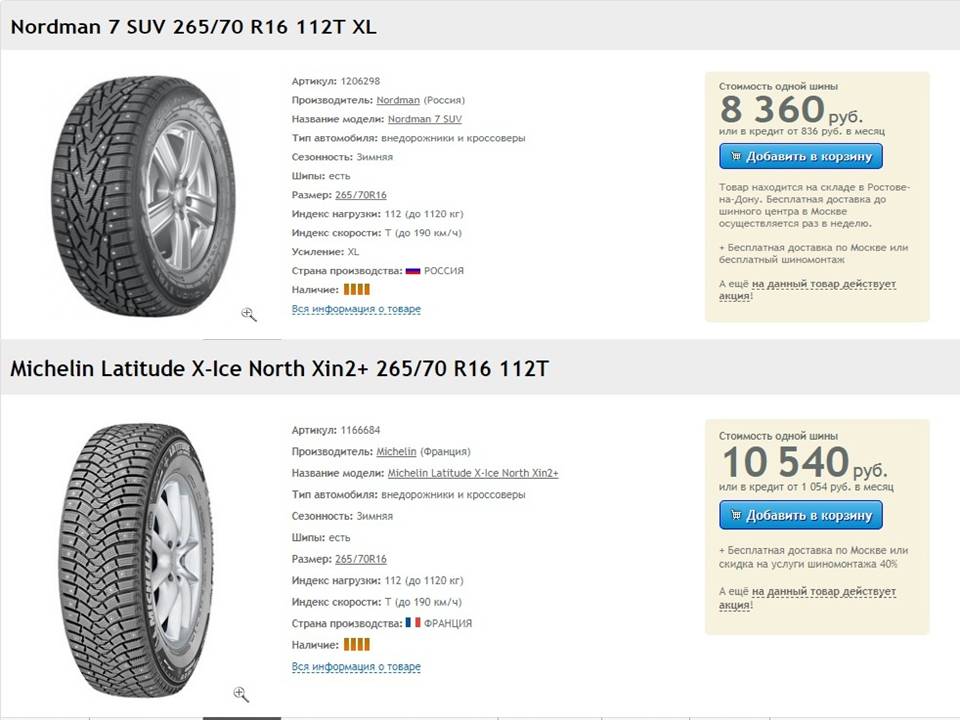View all product information for Nordman tire
Viewport: 960px width, 720px height.
coord(356,309)
